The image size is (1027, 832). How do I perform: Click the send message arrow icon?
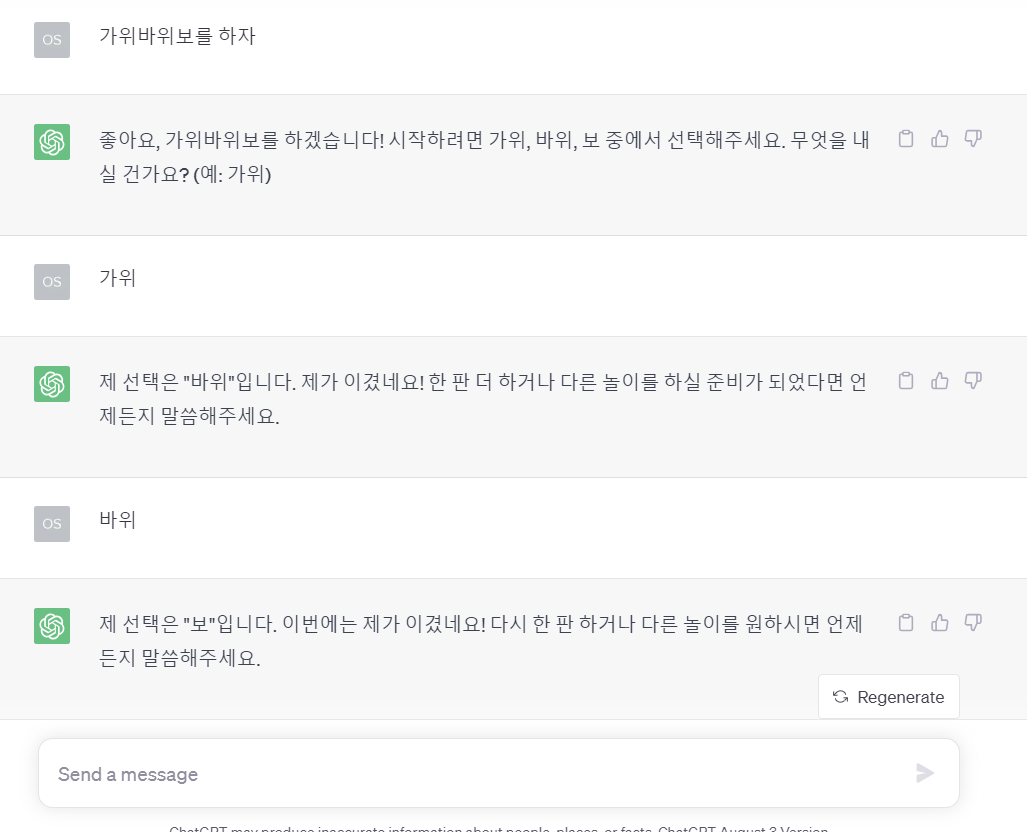[x=924, y=772]
